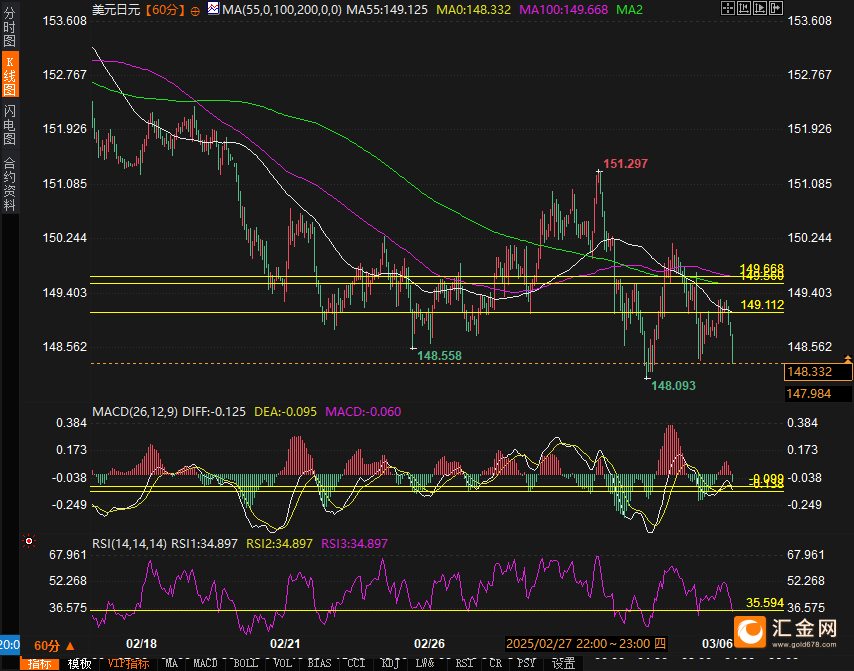Click the last chart layout icon at top right

point(775,9)
